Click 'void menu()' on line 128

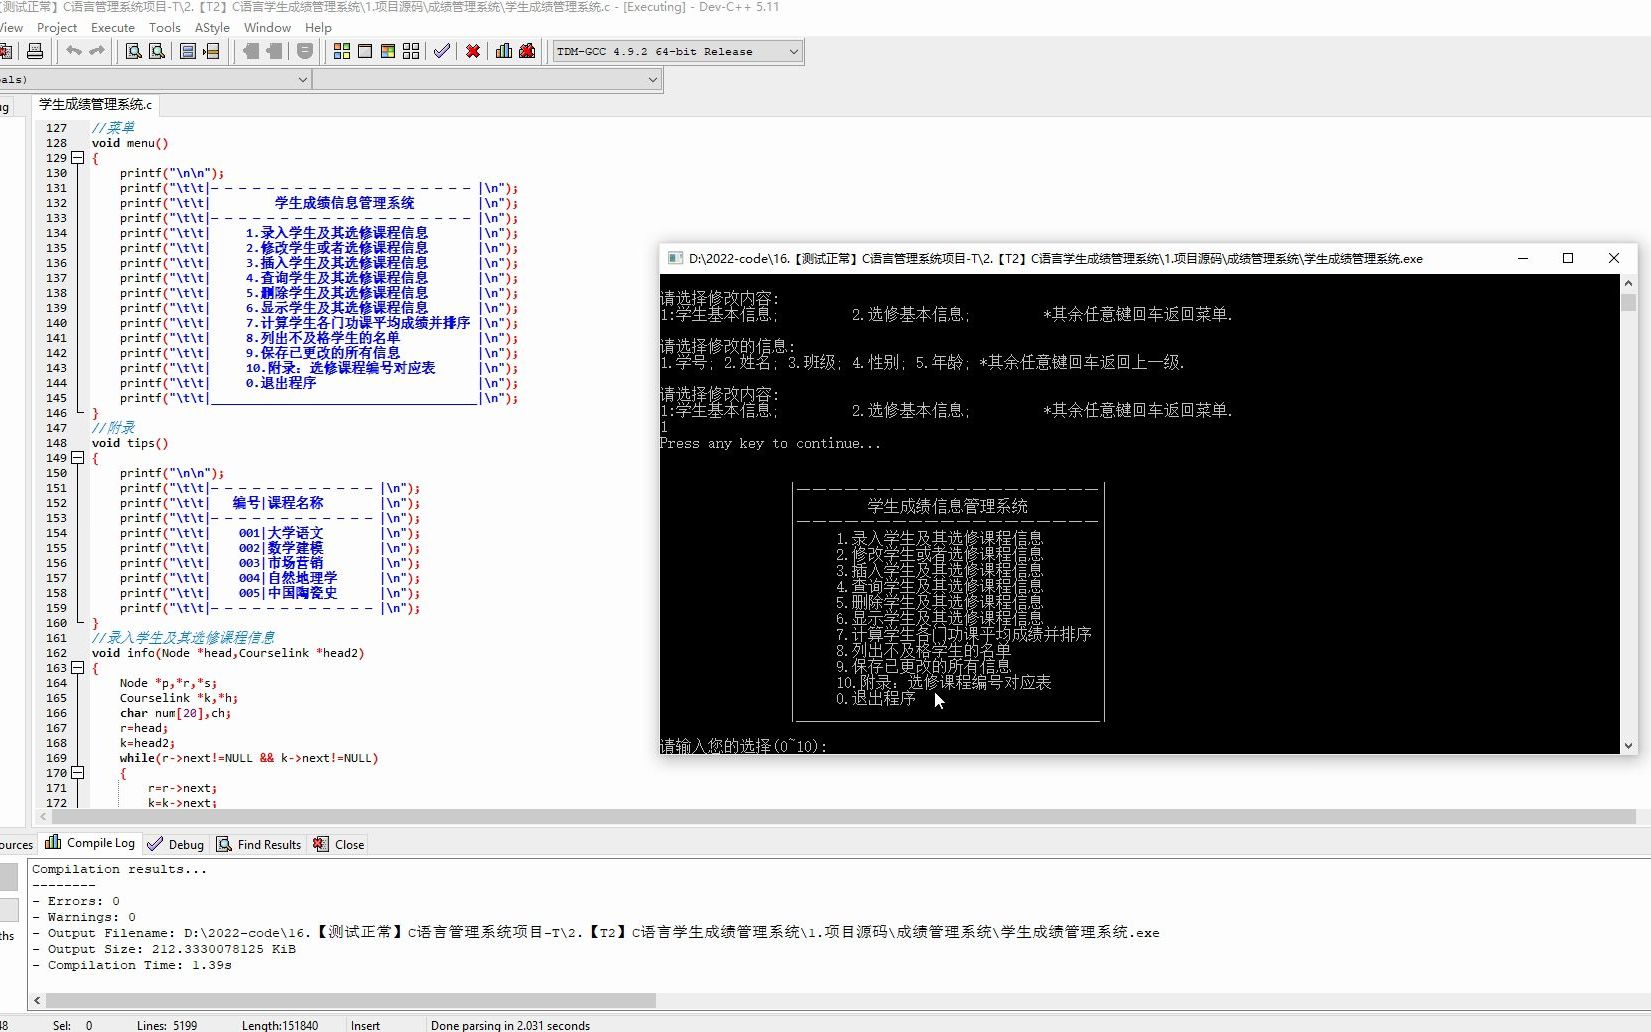pos(130,143)
